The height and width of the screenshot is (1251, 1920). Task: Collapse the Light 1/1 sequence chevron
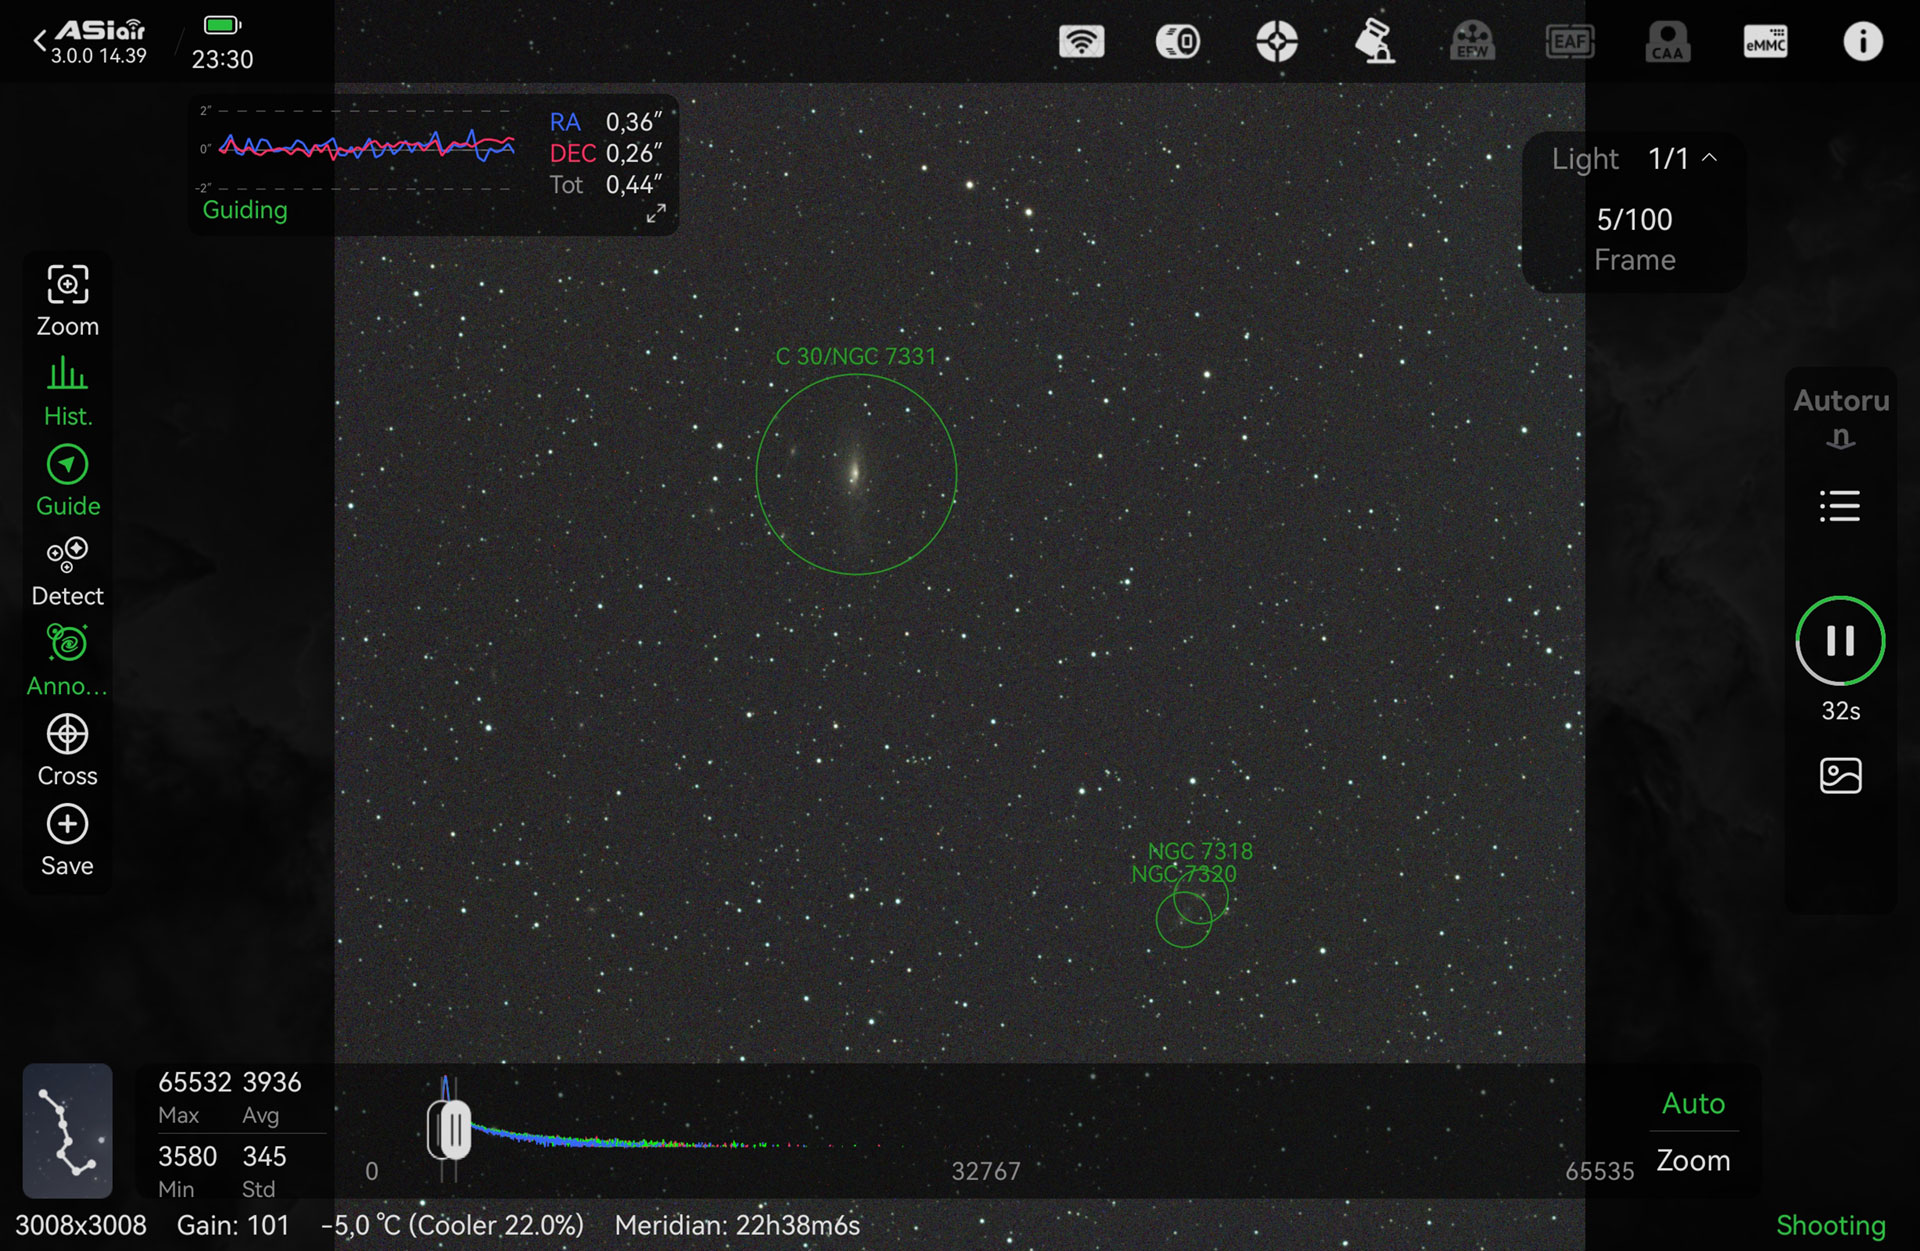click(x=1710, y=158)
